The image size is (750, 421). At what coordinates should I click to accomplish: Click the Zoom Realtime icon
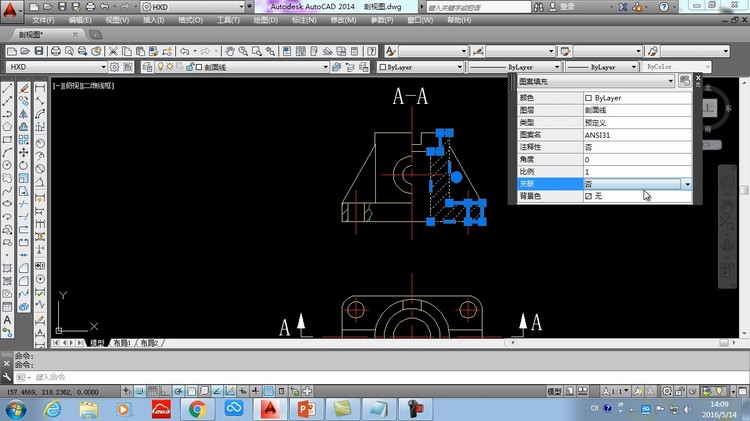(x=243, y=51)
